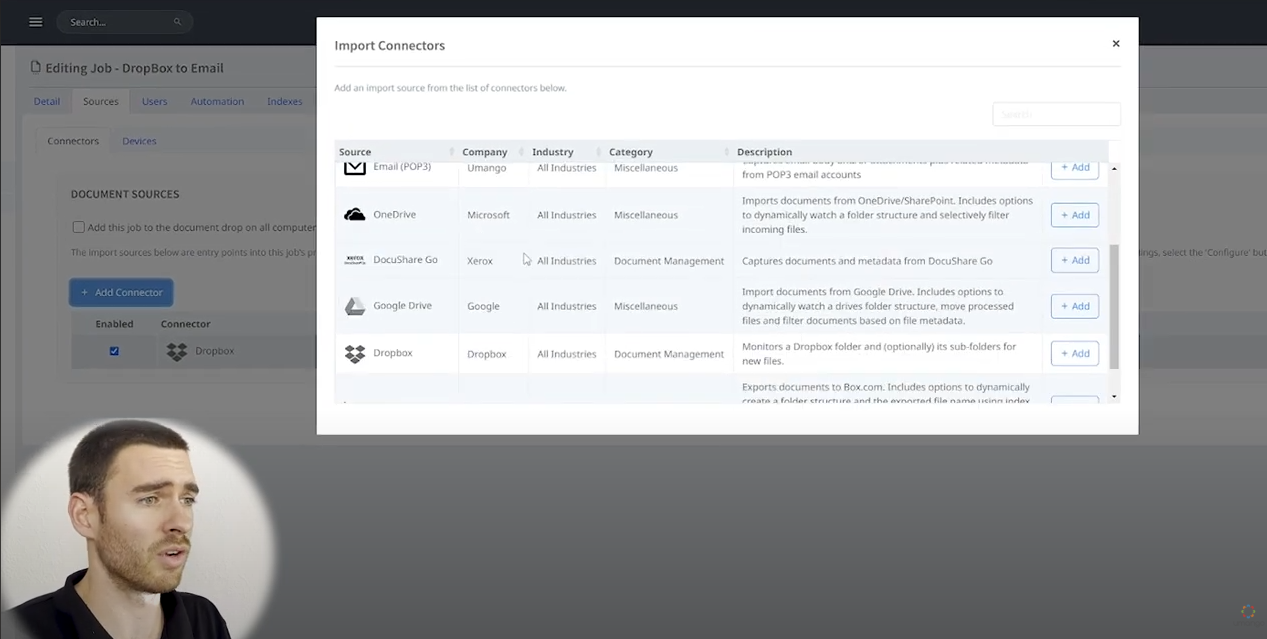Sort by the Source column header
The image size is (1267, 639).
(355, 151)
